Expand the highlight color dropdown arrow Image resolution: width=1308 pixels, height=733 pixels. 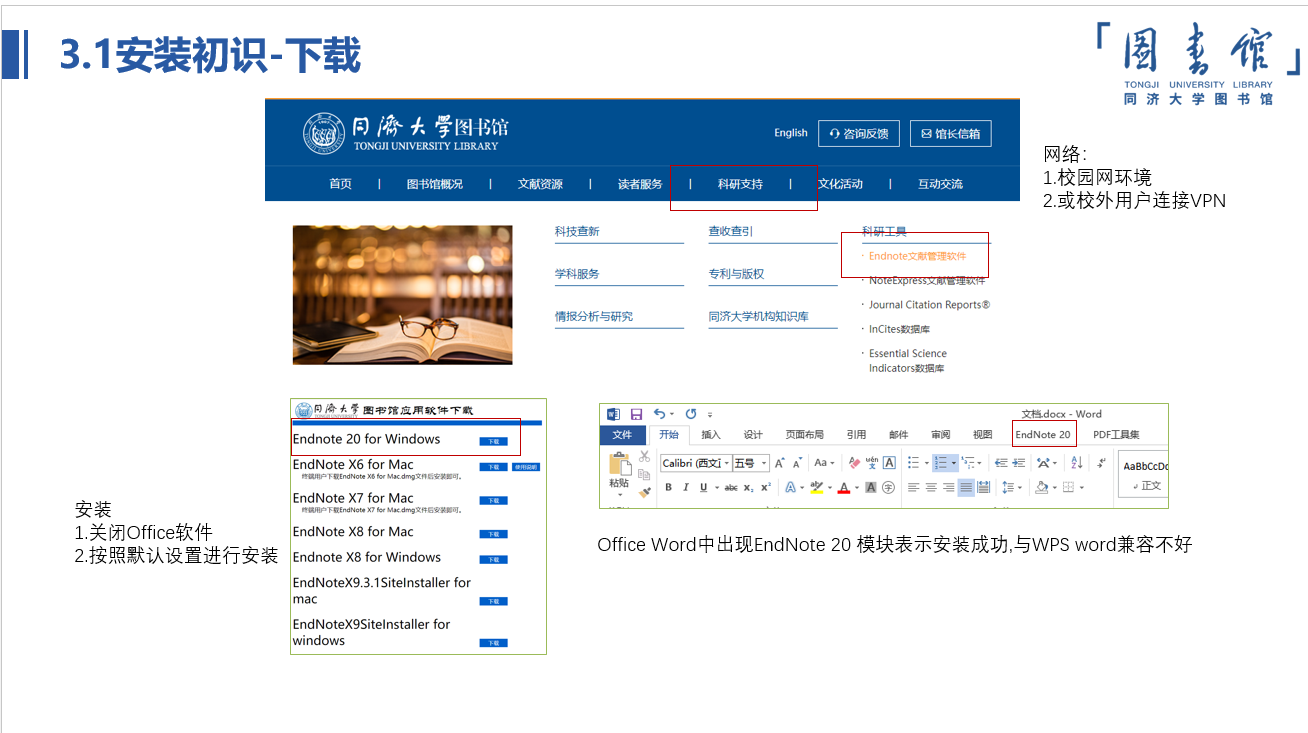[830, 487]
